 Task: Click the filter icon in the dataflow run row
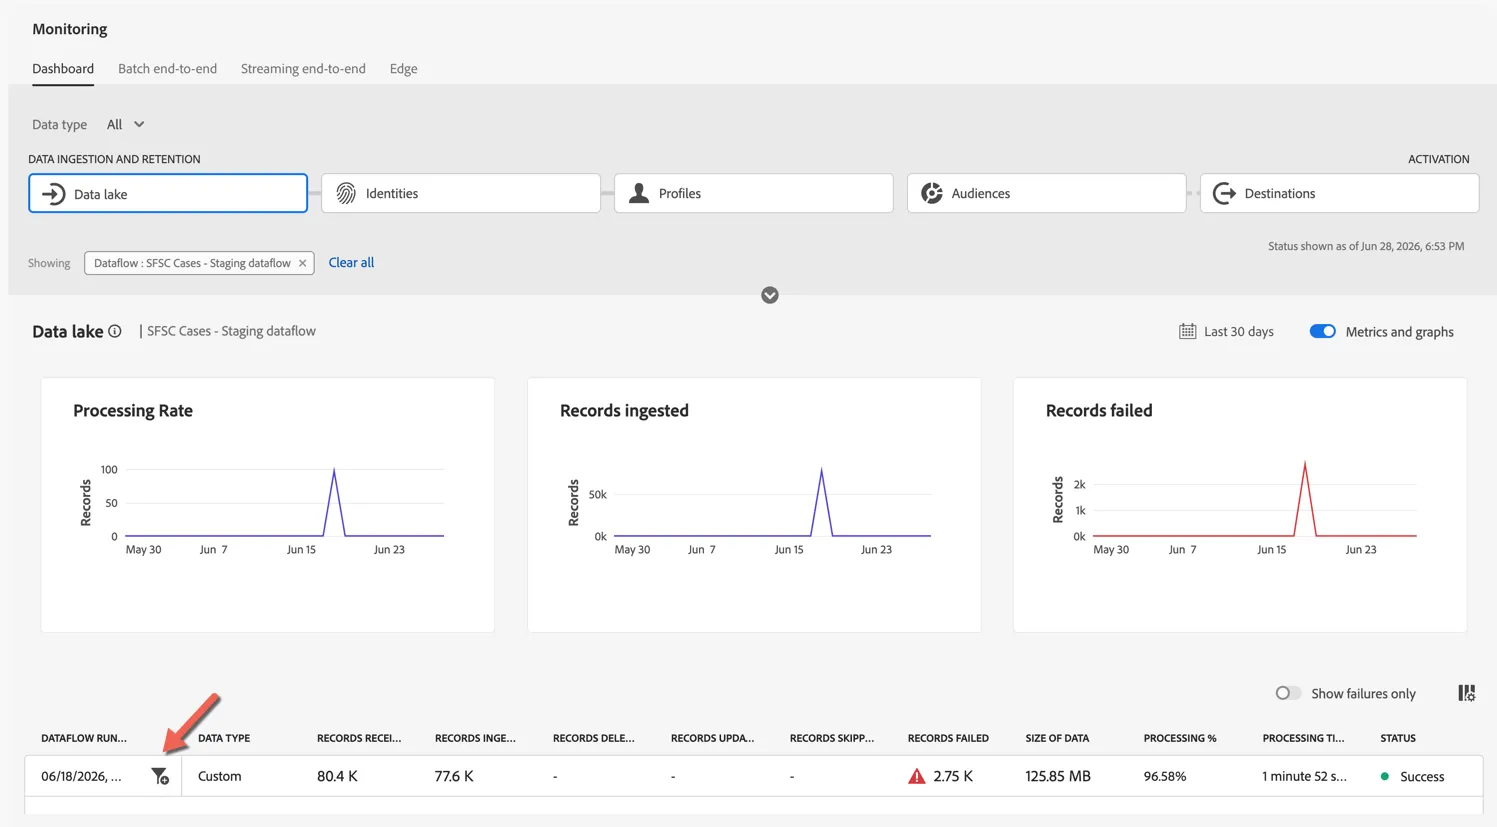pyautogui.click(x=160, y=776)
